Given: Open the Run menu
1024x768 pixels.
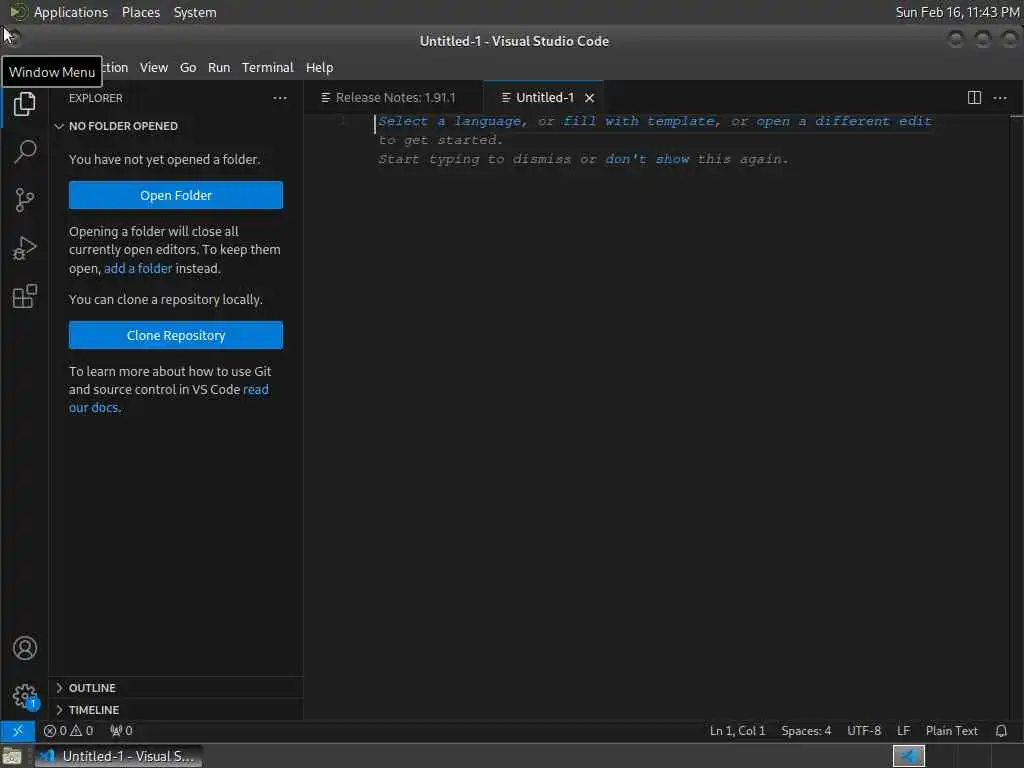Looking at the screenshot, I should coord(219,67).
